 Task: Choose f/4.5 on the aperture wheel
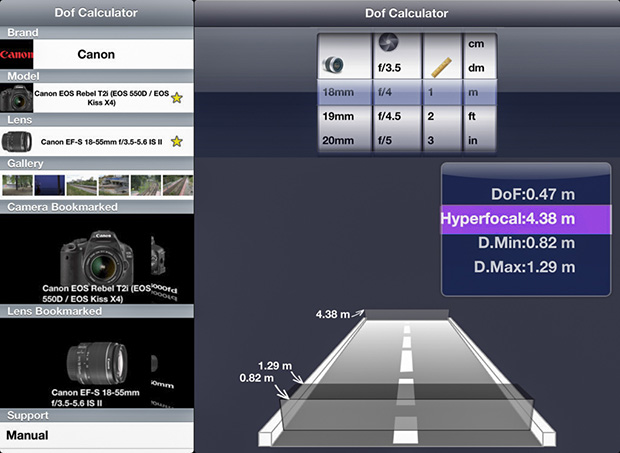[389, 116]
